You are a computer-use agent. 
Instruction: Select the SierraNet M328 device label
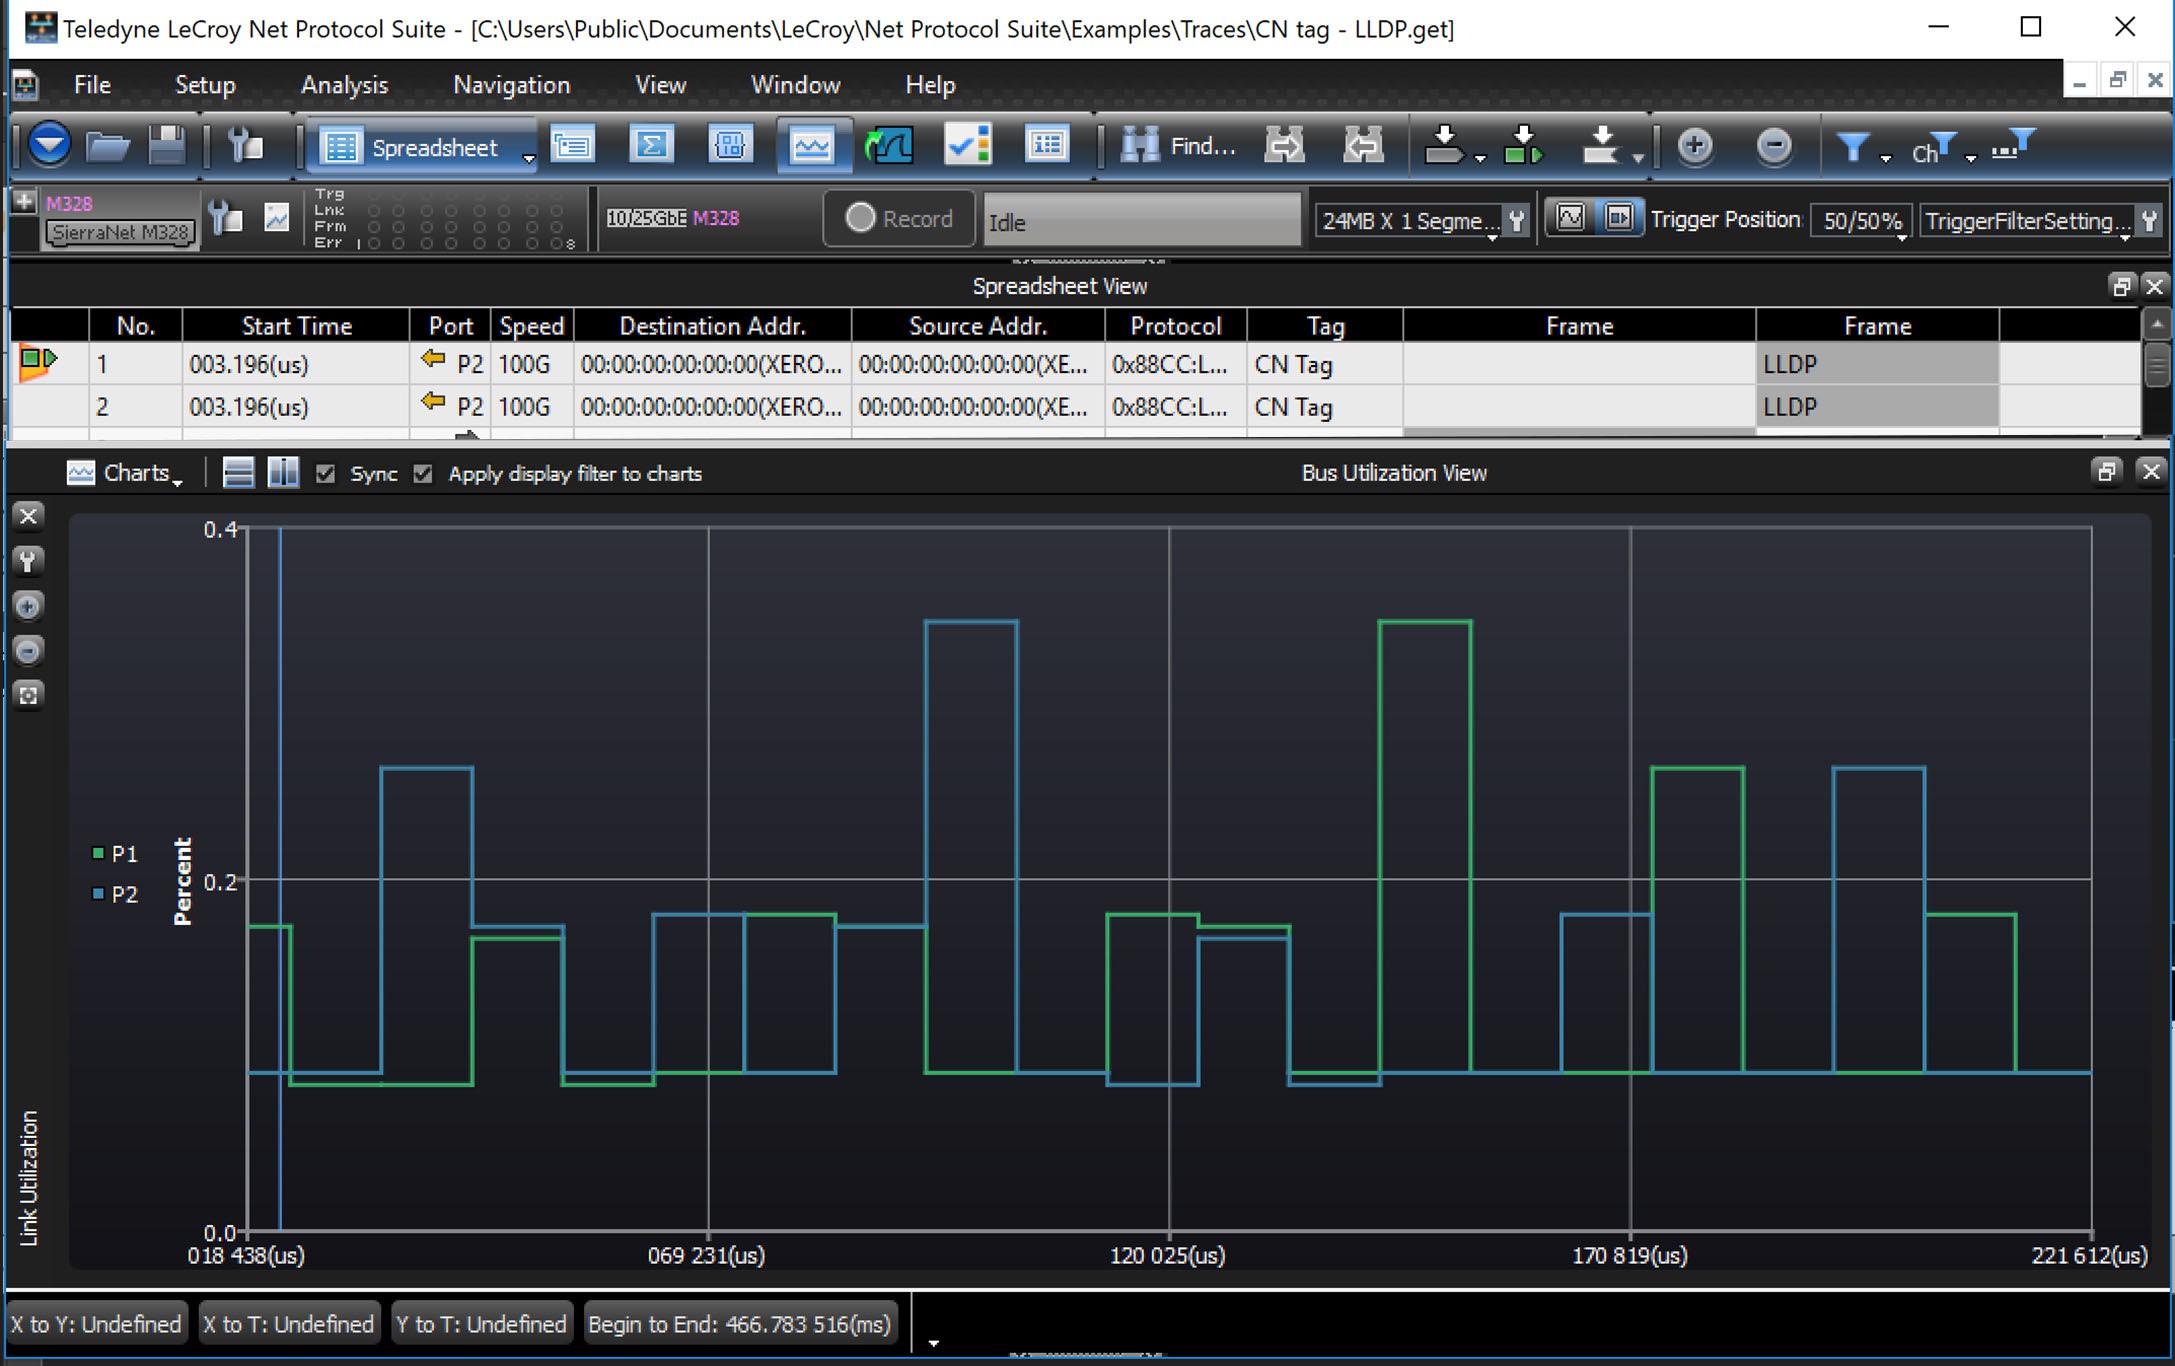pos(120,232)
